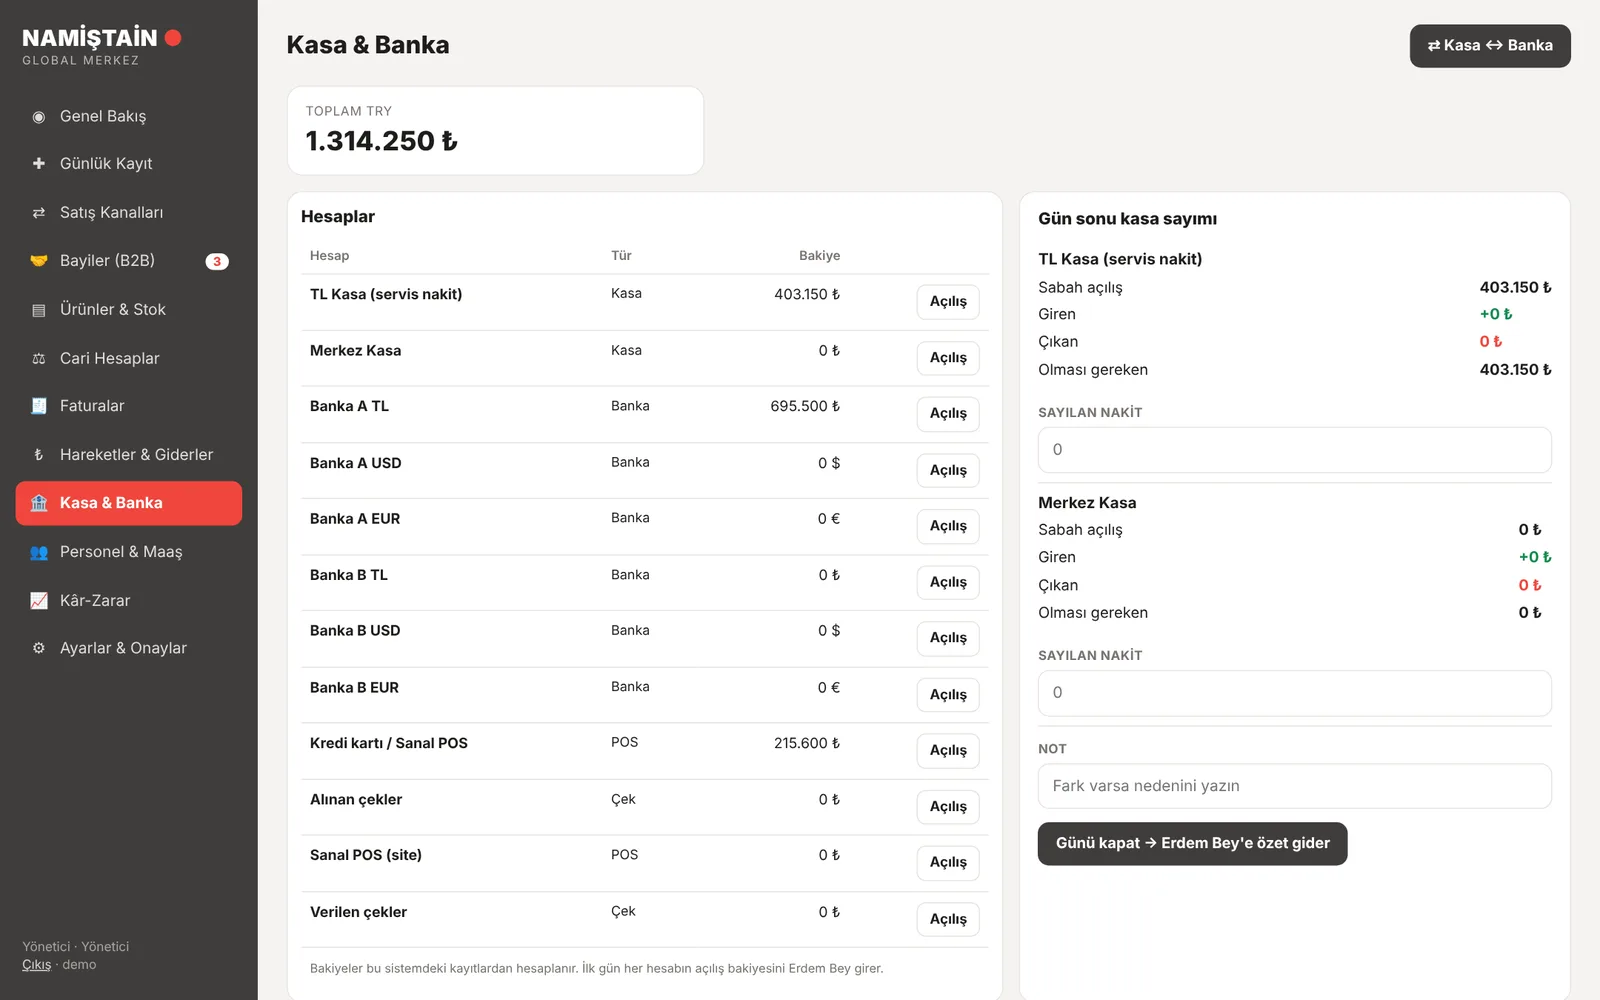Click the Bayiler (B2B) badge showing 3
The height and width of the screenshot is (1000, 1600).
pos(217,262)
